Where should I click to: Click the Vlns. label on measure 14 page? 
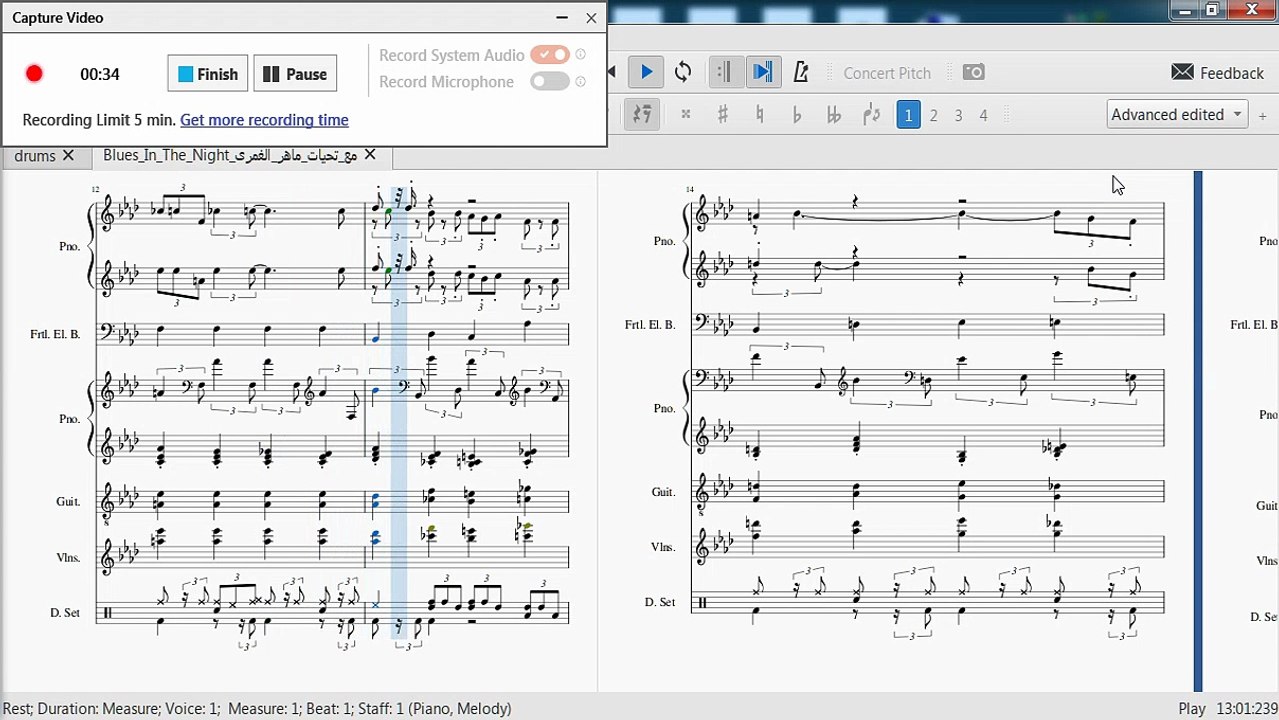point(663,547)
